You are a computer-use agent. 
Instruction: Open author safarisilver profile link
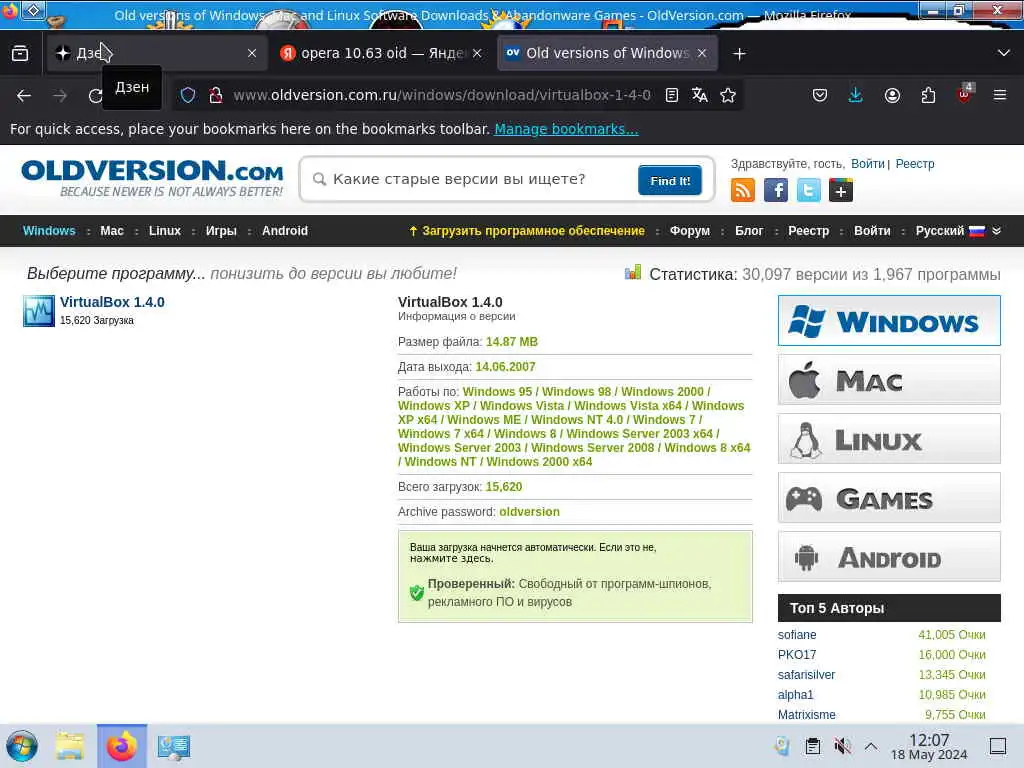[806, 675]
